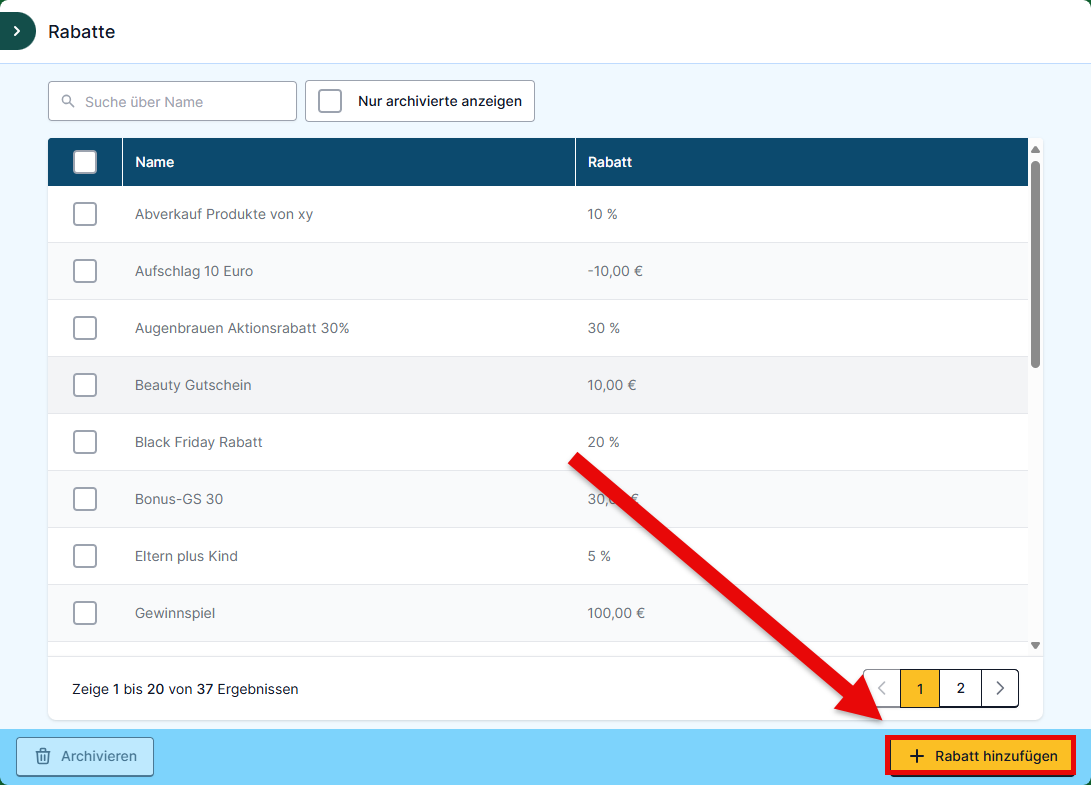Image resolution: width=1091 pixels, height=785 pixels.
Task: Select the 'Aufschlag 10 Euro' row checkbox
Action: pos(85,271)
